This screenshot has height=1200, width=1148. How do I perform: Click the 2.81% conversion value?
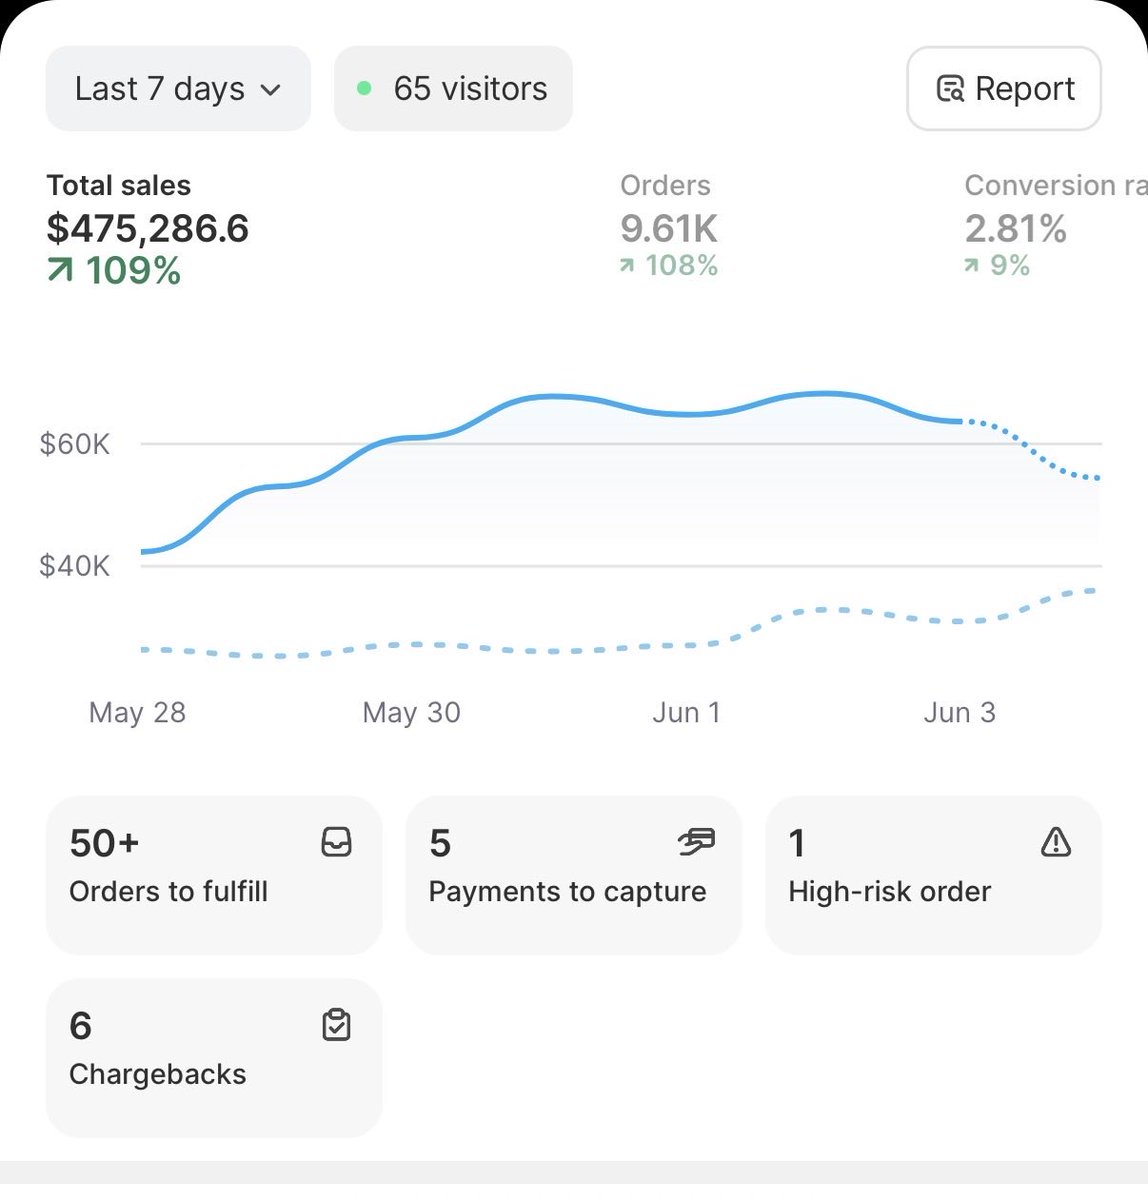tap(1016, 229)
